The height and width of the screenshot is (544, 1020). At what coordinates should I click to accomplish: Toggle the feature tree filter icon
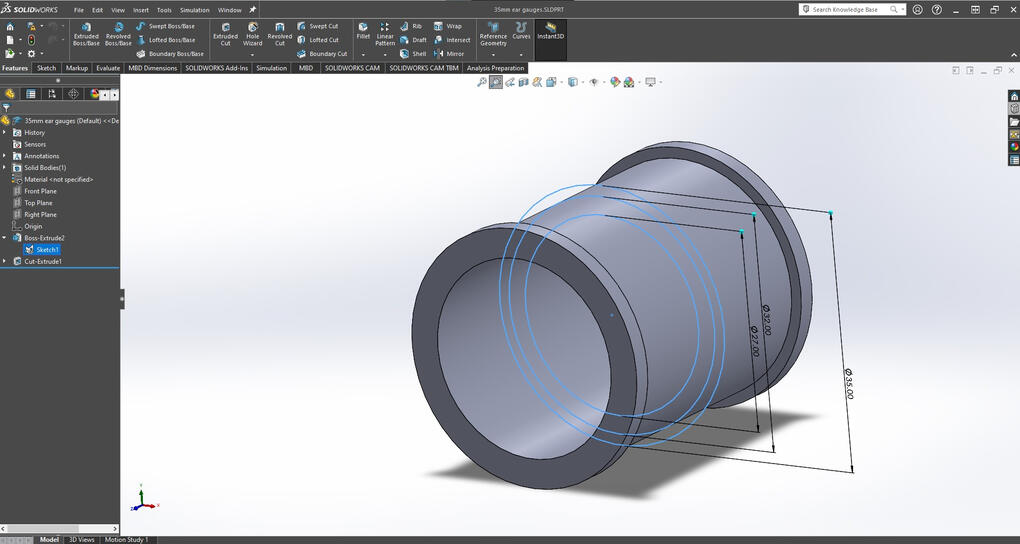(x=7, y=107)
